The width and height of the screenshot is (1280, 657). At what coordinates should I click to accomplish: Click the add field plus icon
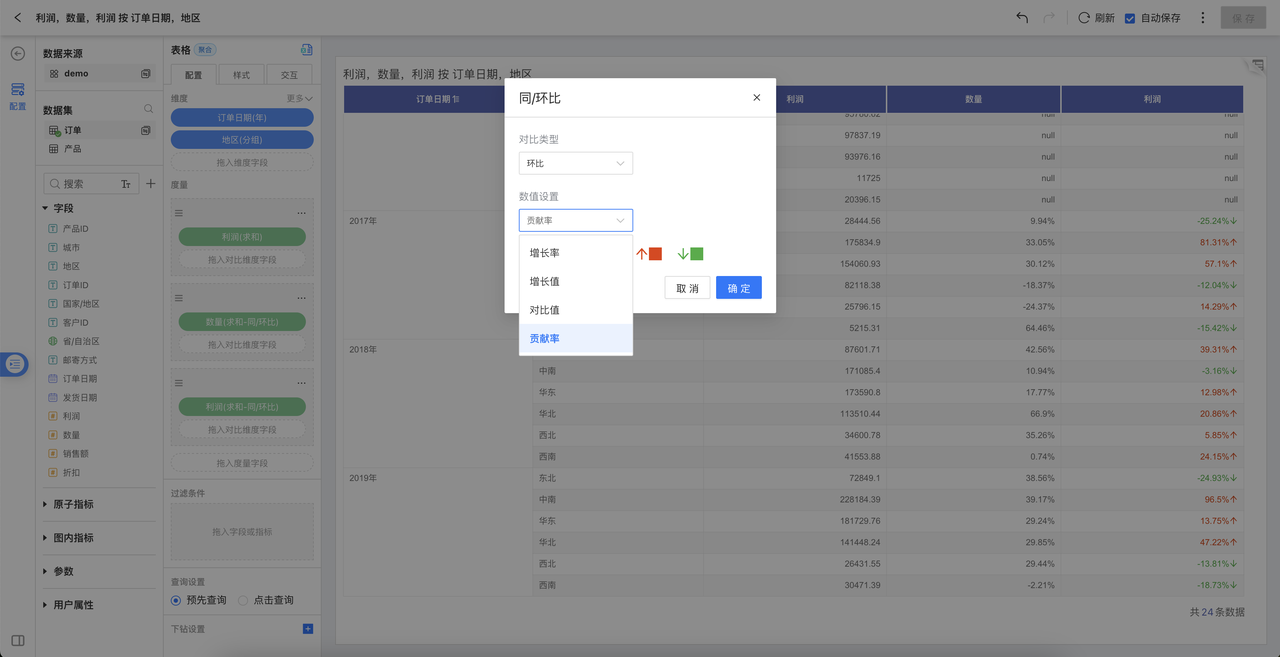pyautogui.click(x=151, y=184)
